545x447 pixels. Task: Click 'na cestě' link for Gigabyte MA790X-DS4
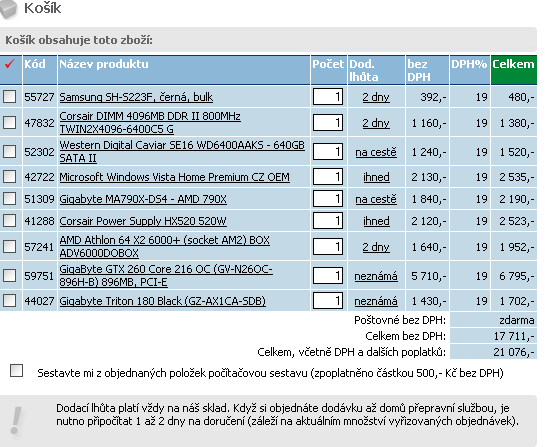pos(376,199)
